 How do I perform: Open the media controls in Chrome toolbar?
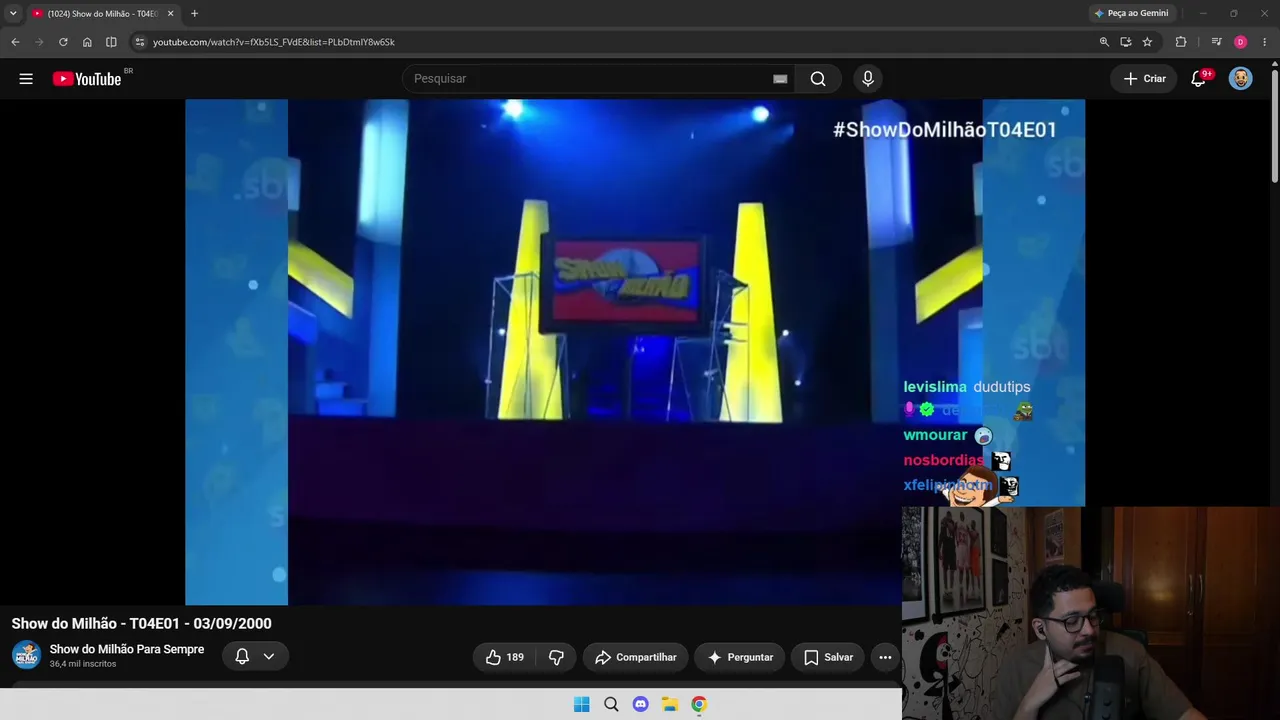click(1216, 42)
